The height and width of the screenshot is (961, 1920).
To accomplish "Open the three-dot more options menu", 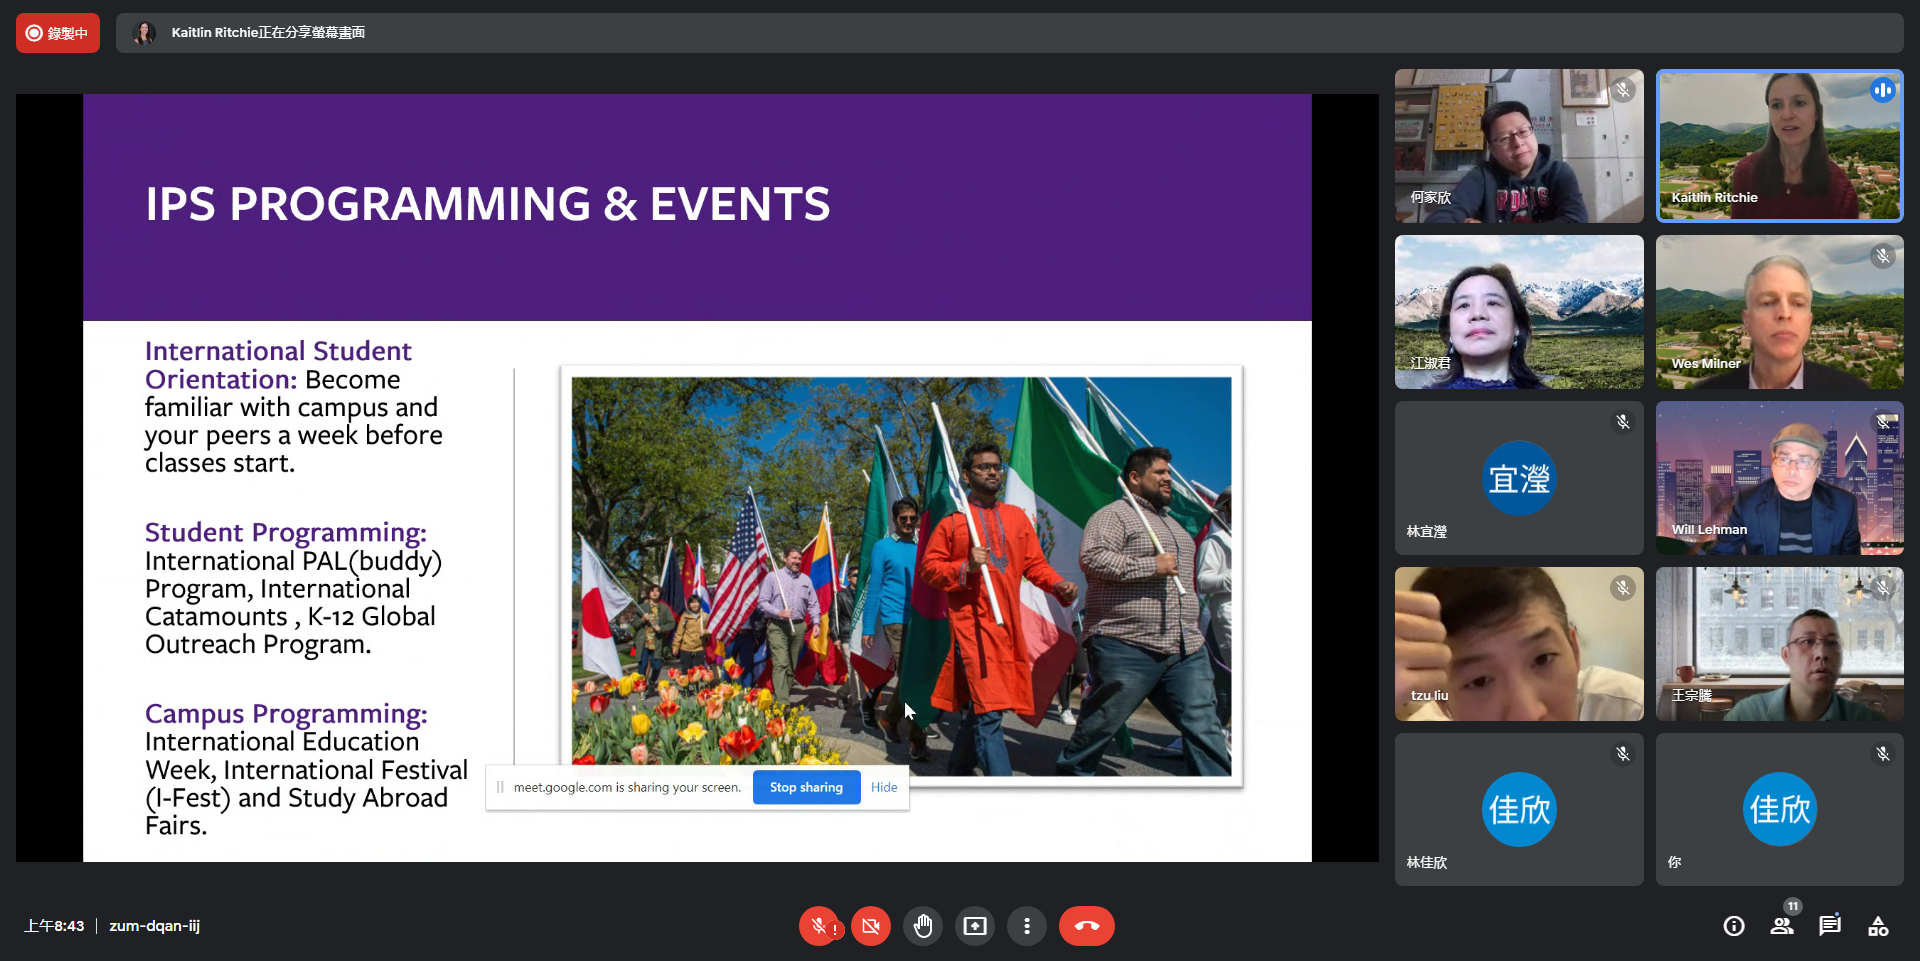I will point(1027,926).
